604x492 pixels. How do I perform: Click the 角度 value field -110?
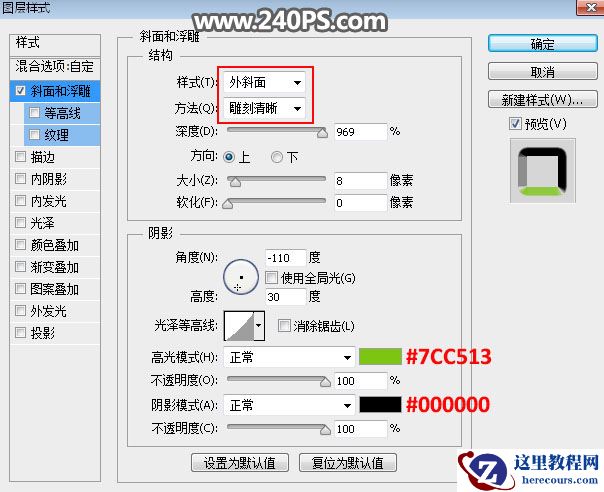click(285, 257)
